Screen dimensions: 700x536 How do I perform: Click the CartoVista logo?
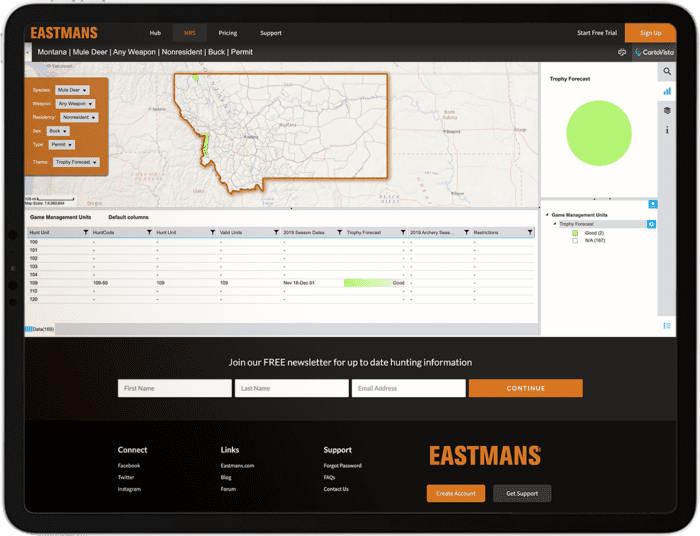654,52
